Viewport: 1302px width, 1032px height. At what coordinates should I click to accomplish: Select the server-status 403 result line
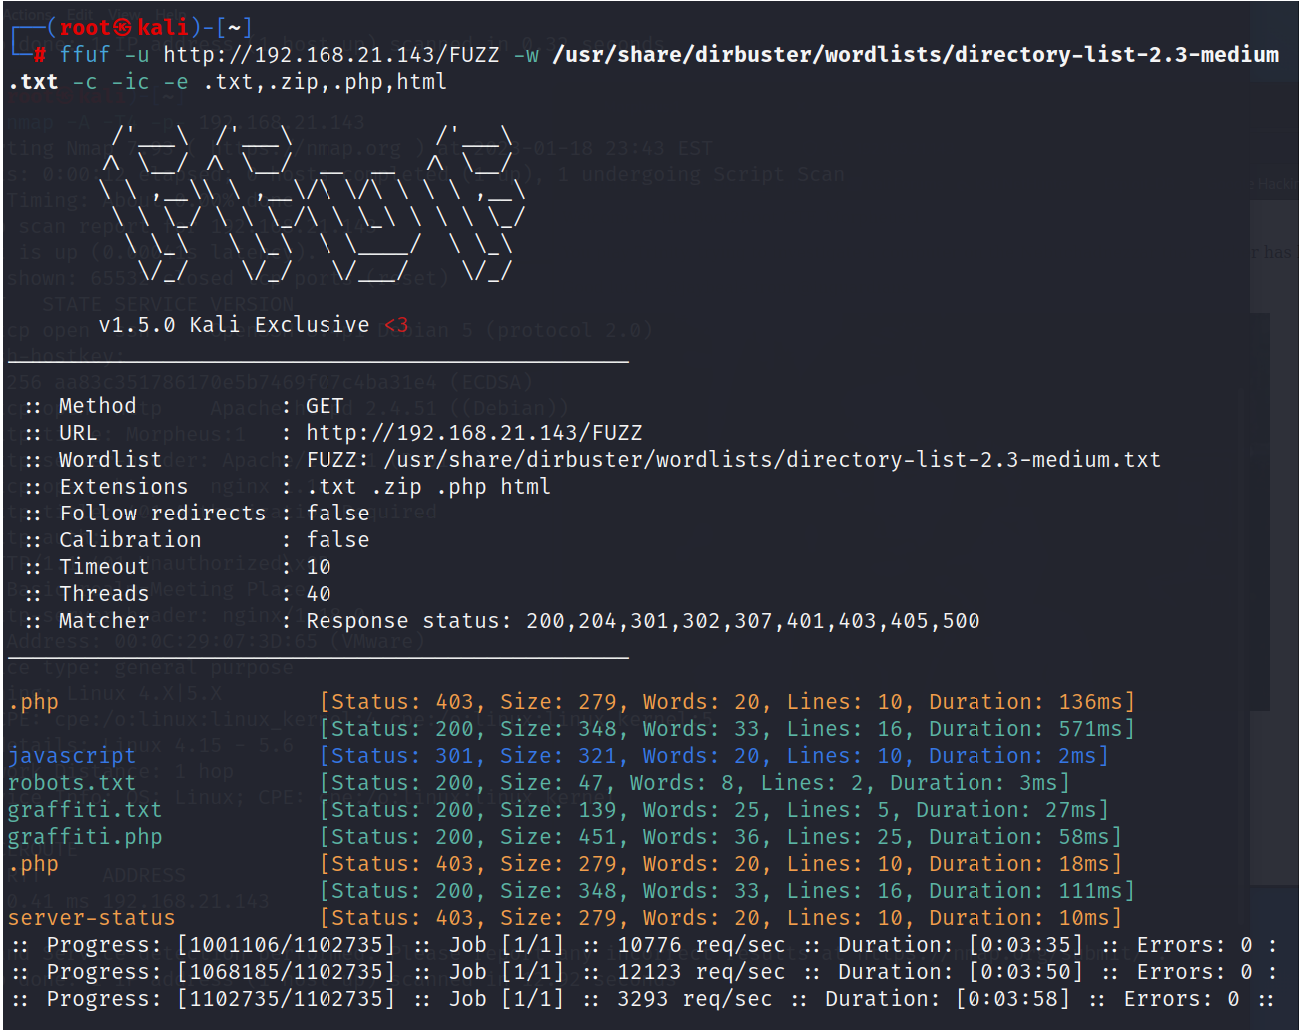click(91, 917)
